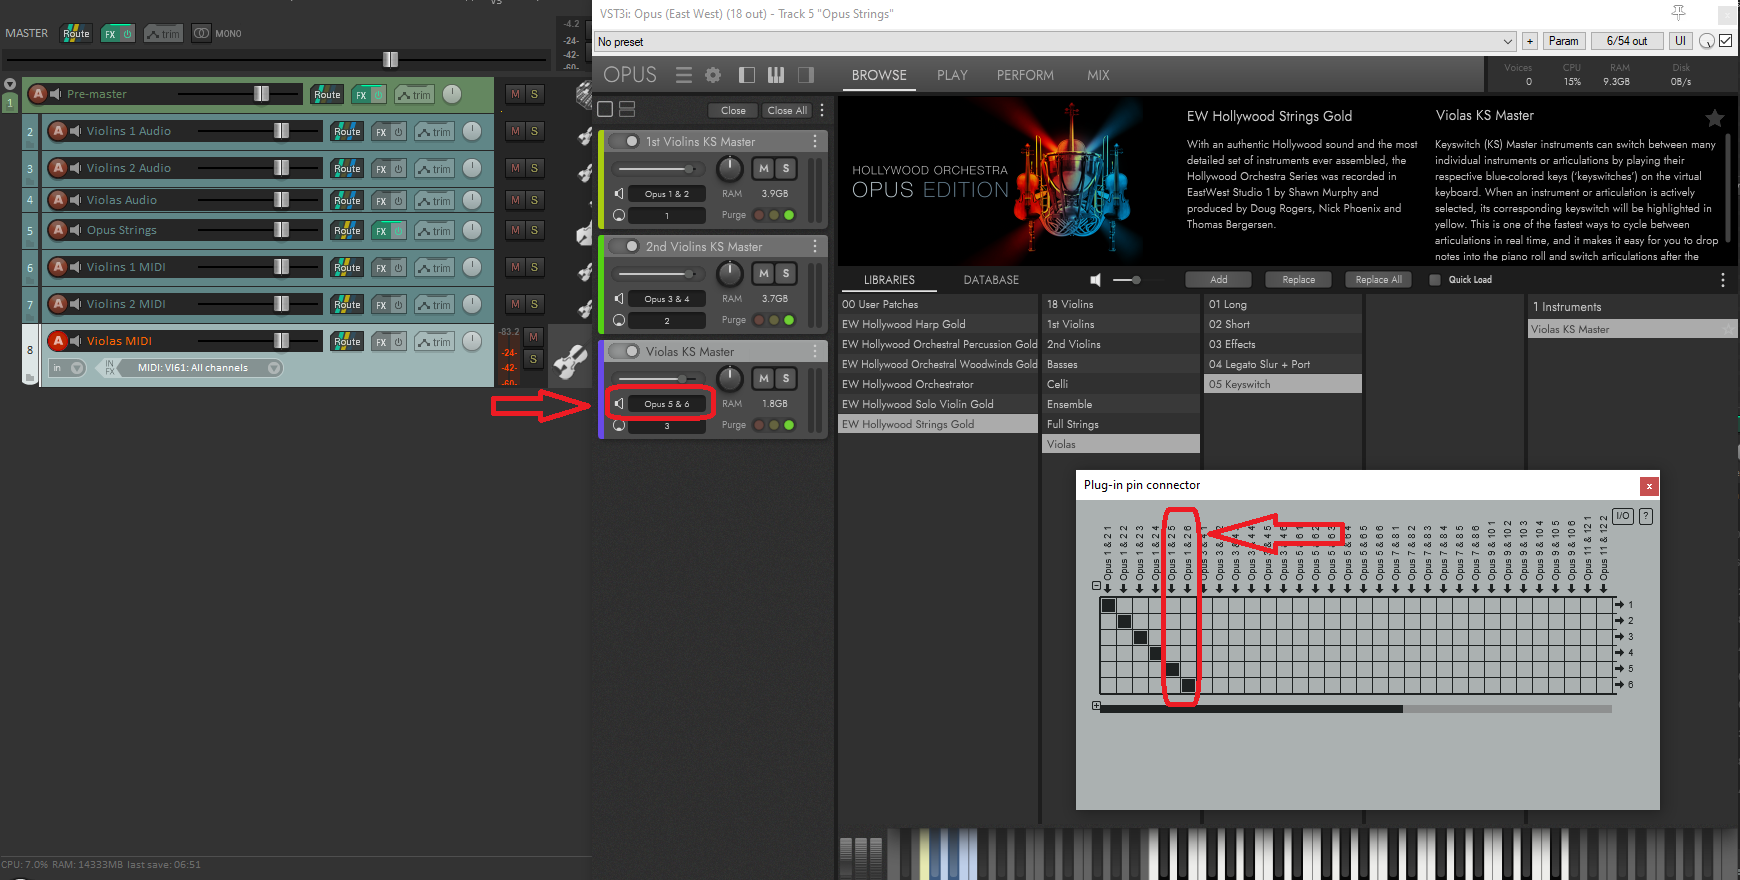
Task: Toggle Violas KS Master power switch
Action: [625, 351]
